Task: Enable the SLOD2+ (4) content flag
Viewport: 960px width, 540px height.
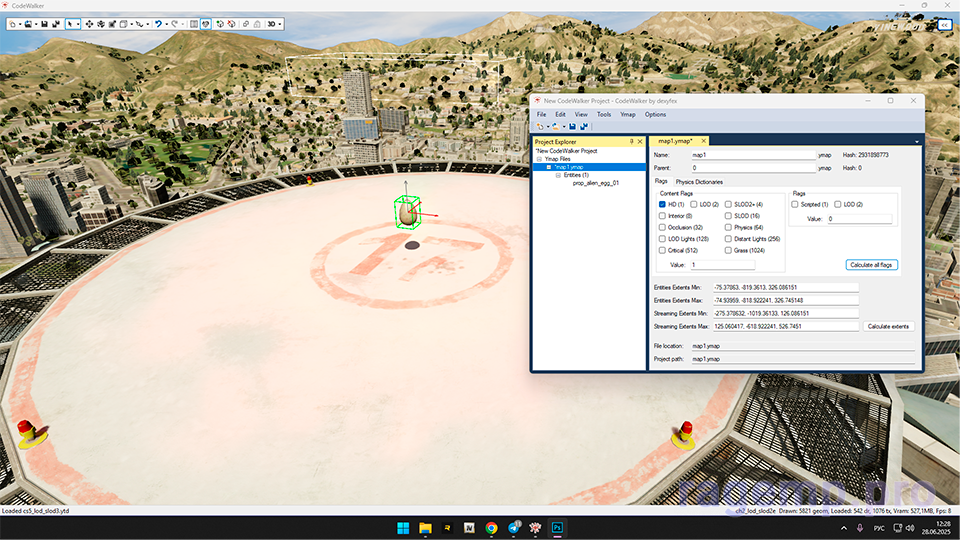Action: point(728,204)
